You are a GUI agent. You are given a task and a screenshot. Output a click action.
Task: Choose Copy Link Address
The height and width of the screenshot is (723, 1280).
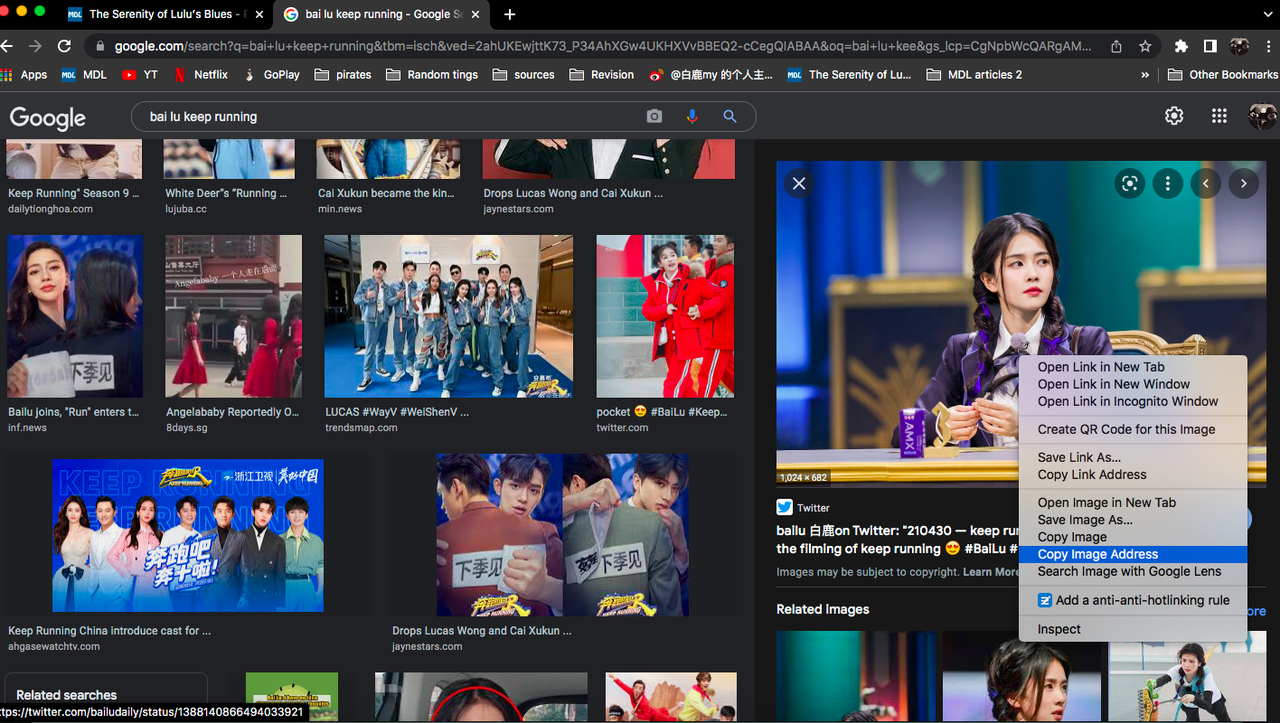point(1092,474)
